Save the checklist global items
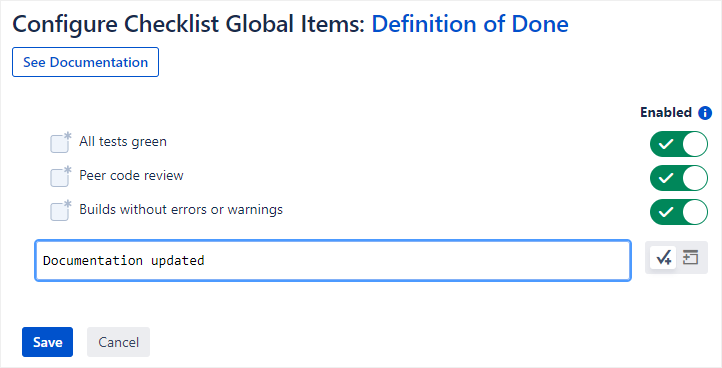The width and height of the screenshot is (722, 368). (x=47, y=342)
